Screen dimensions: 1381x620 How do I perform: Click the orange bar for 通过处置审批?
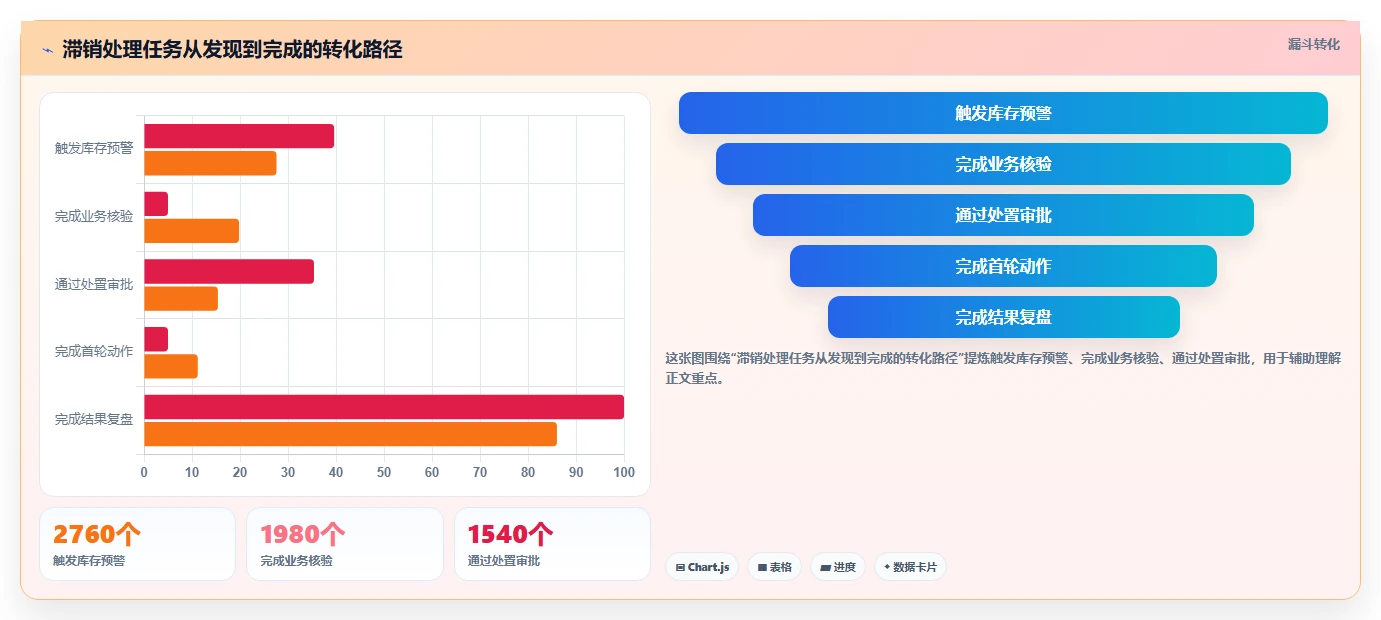coord(181,298)
